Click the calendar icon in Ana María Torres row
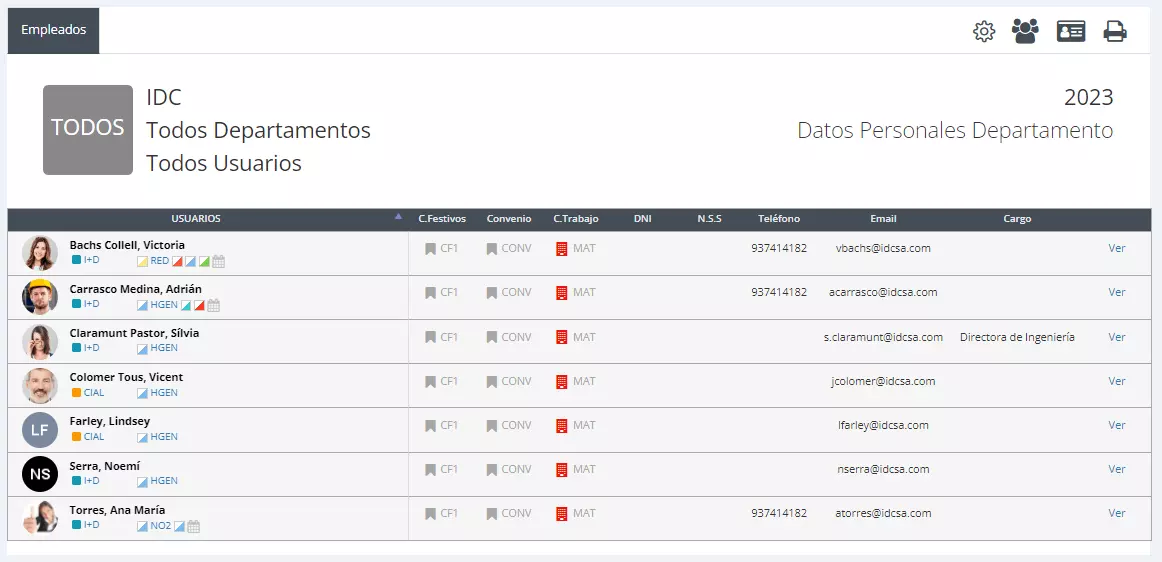1162x562 pixels. pyautogui.click(x=193, y=526)
